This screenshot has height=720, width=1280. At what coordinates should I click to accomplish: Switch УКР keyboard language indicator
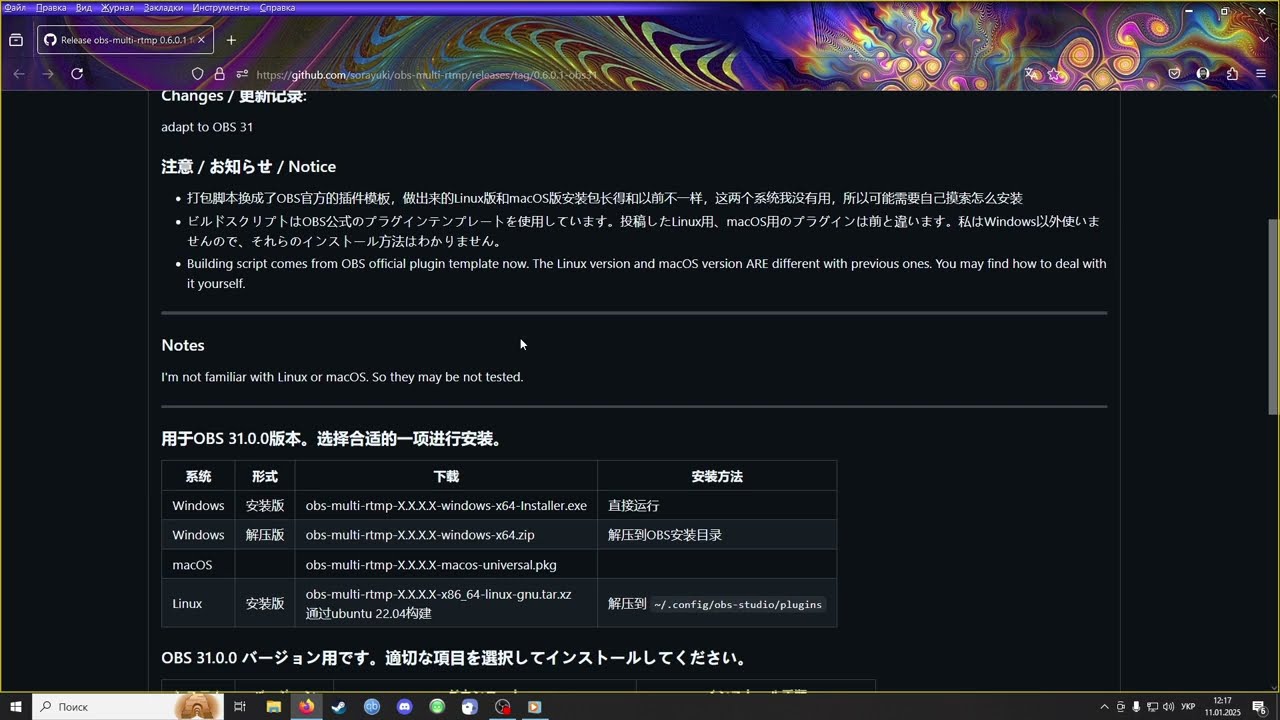(1190, 707)
